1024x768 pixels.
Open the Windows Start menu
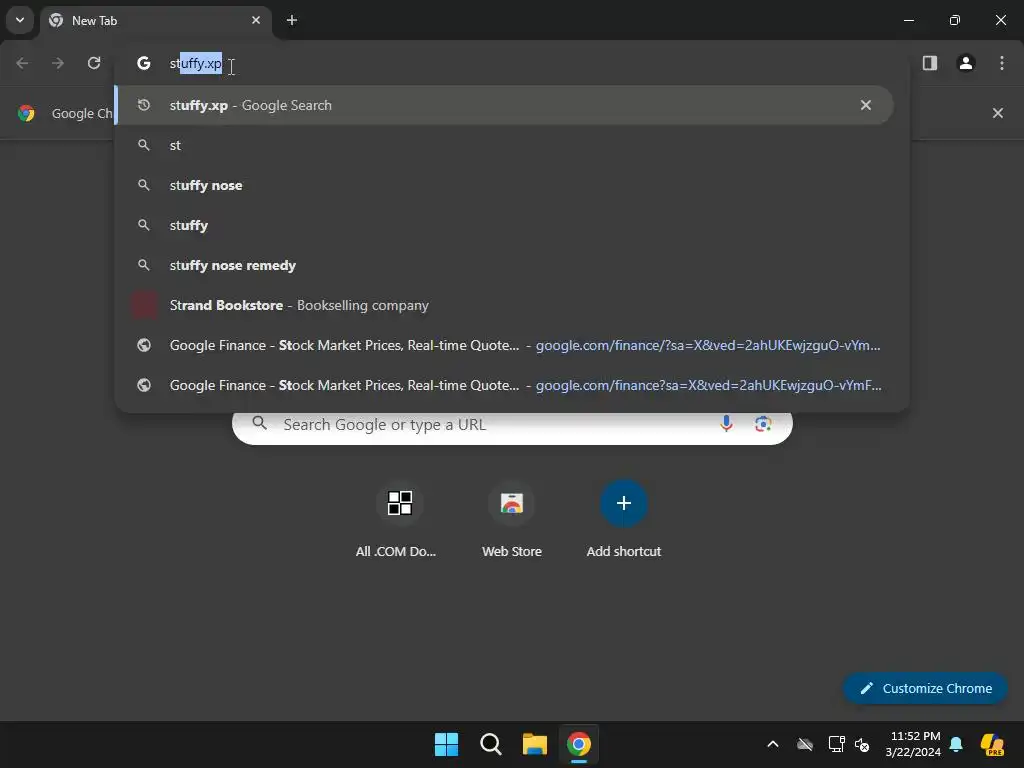click(x=447, y=744)
